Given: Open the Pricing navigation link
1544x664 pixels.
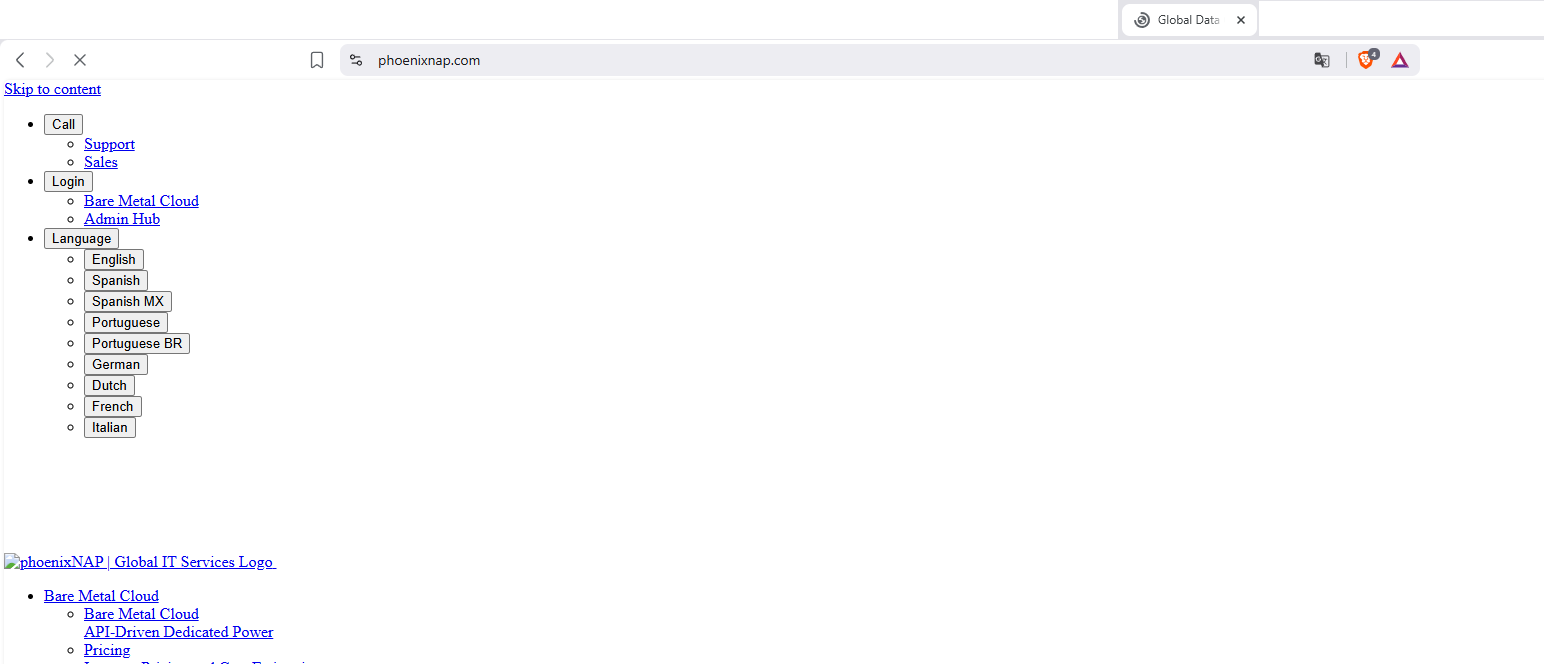Looking at the screenshot, I should coord(107,650).
